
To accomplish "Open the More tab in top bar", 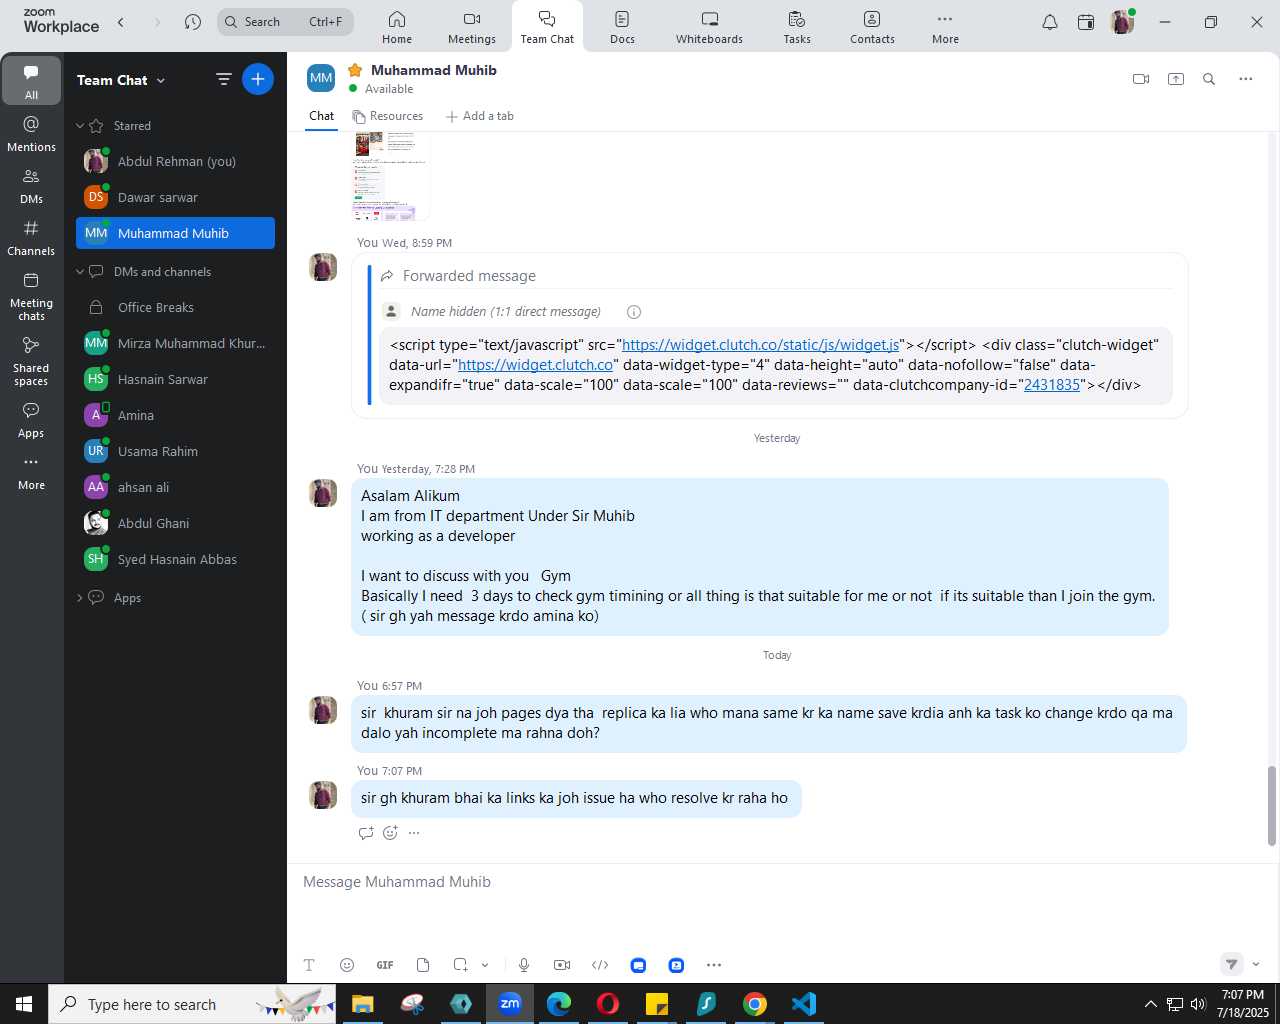I will pyautogui.click(x=945, y=27).
